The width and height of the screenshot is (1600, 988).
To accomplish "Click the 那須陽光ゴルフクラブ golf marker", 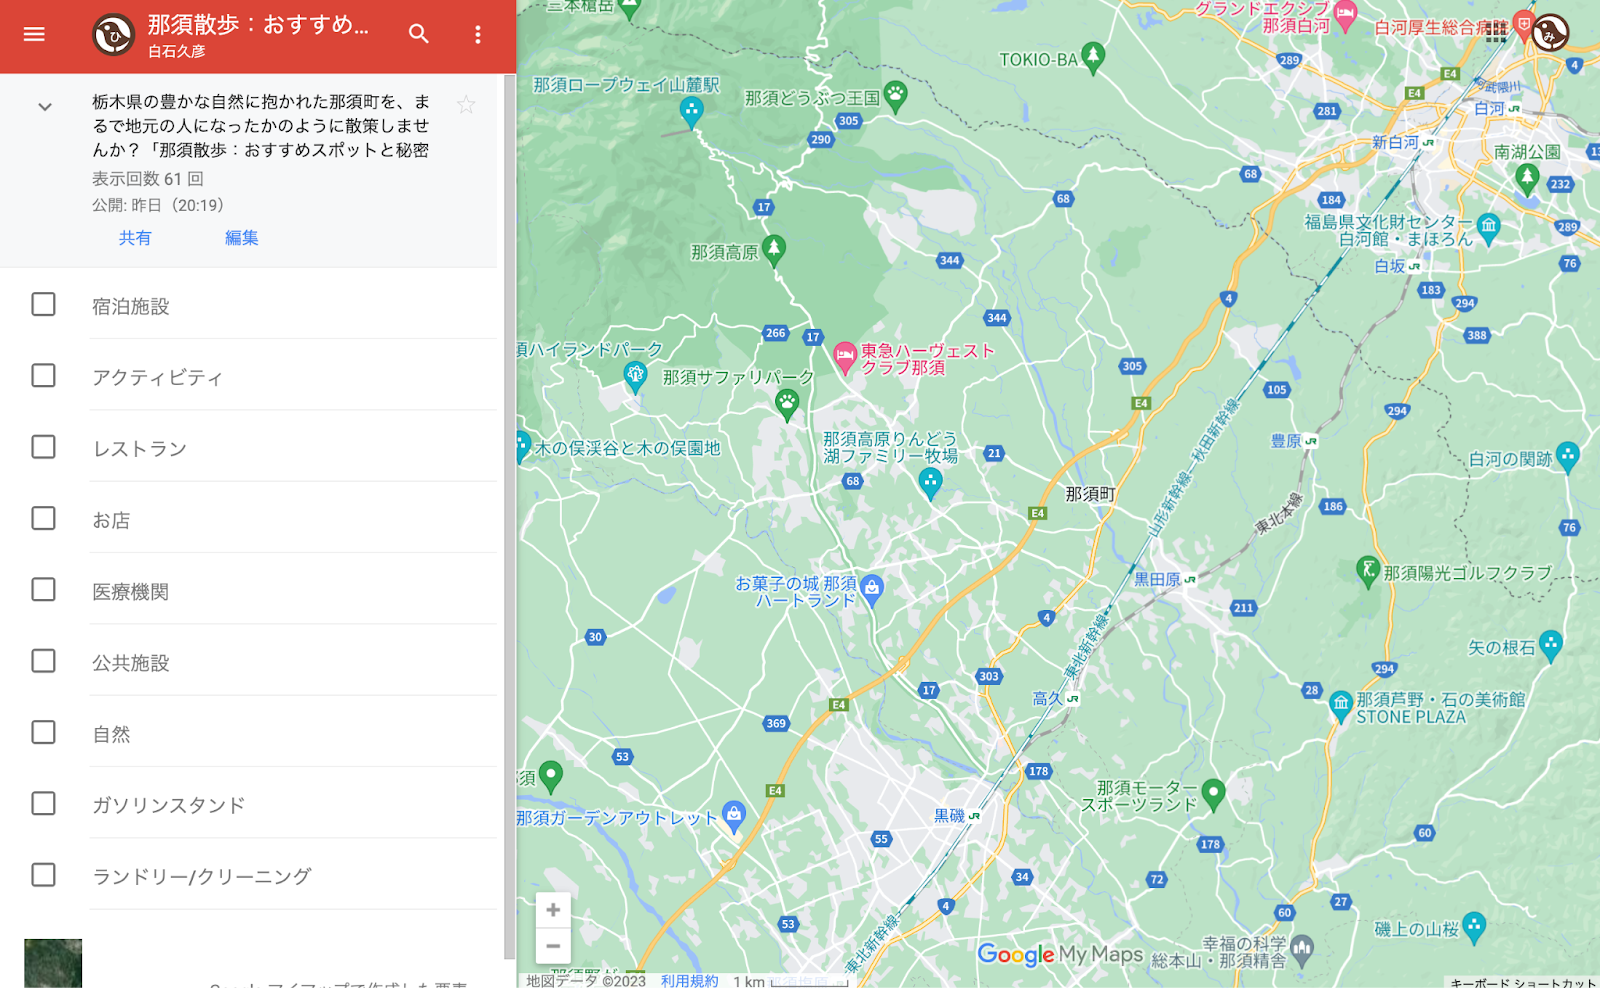I will (x=1368, y=571).
